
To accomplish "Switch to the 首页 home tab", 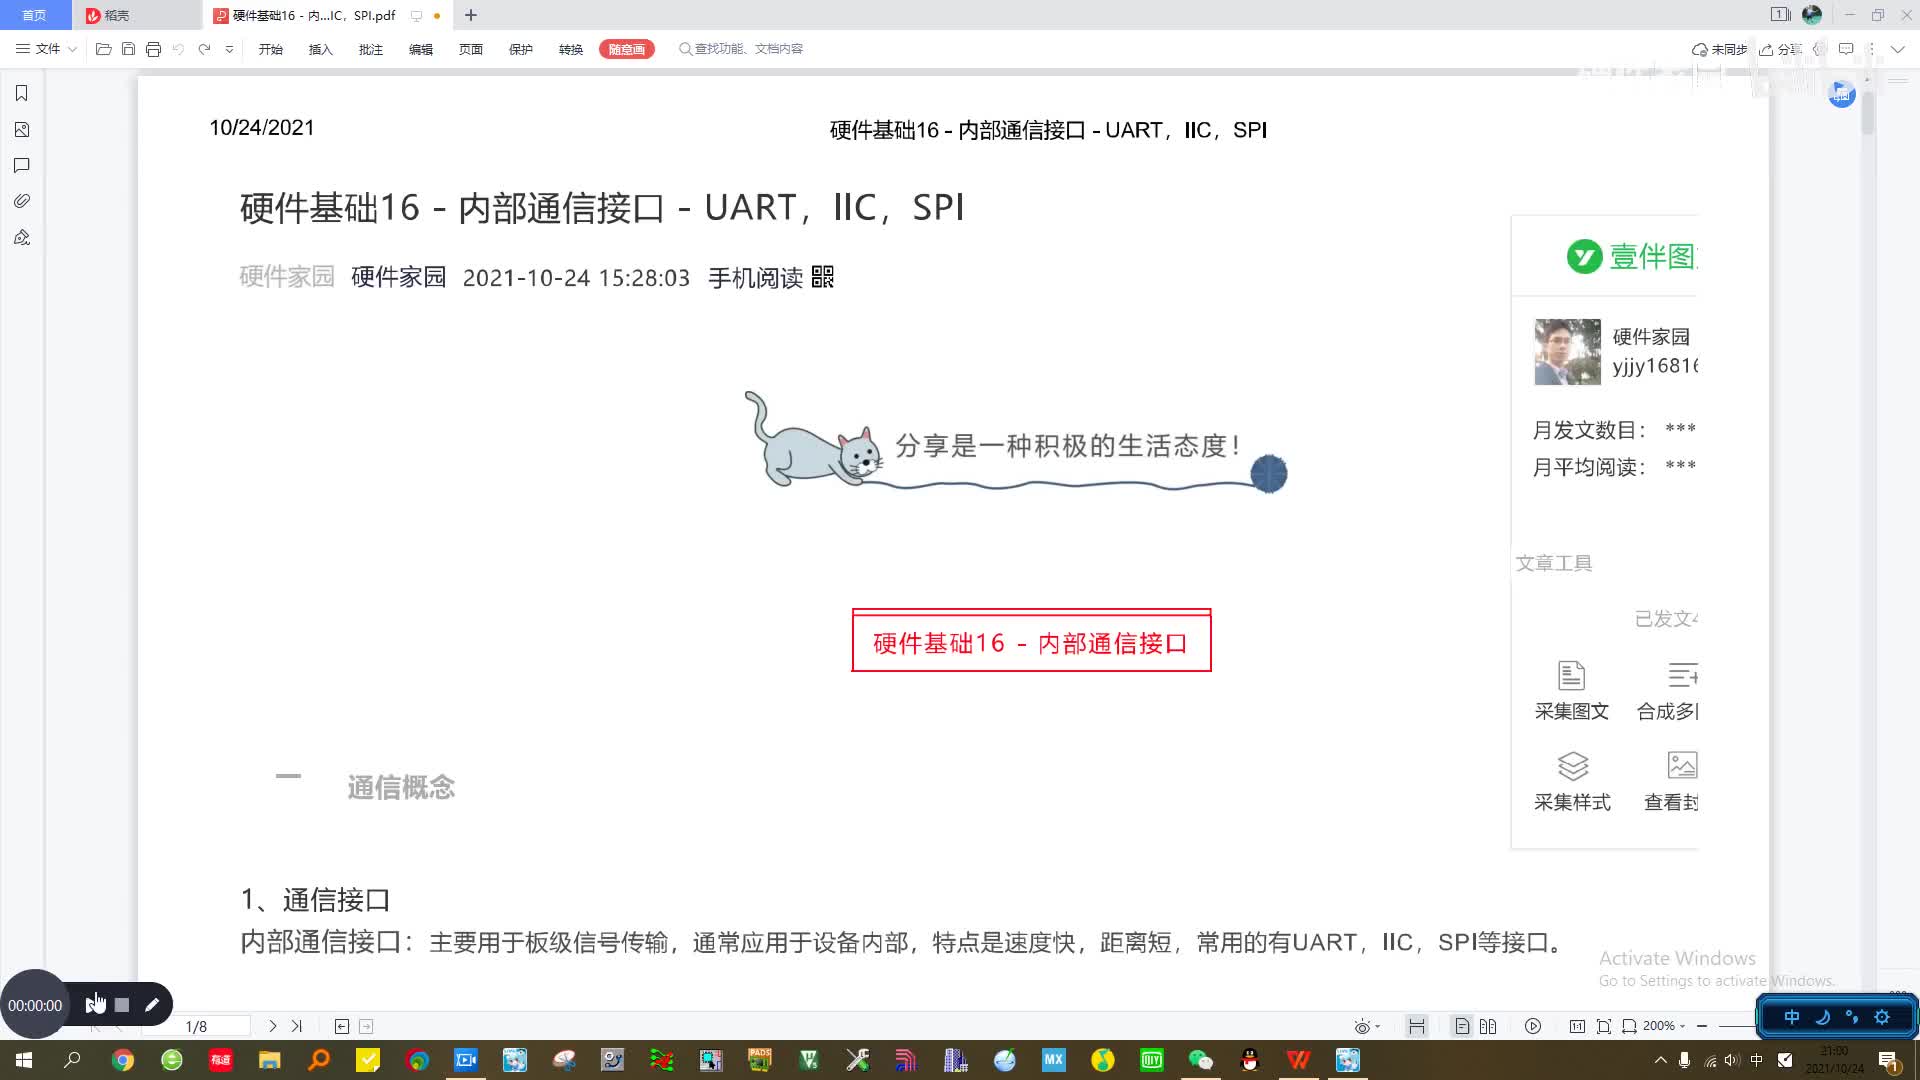I will point(35,15).
